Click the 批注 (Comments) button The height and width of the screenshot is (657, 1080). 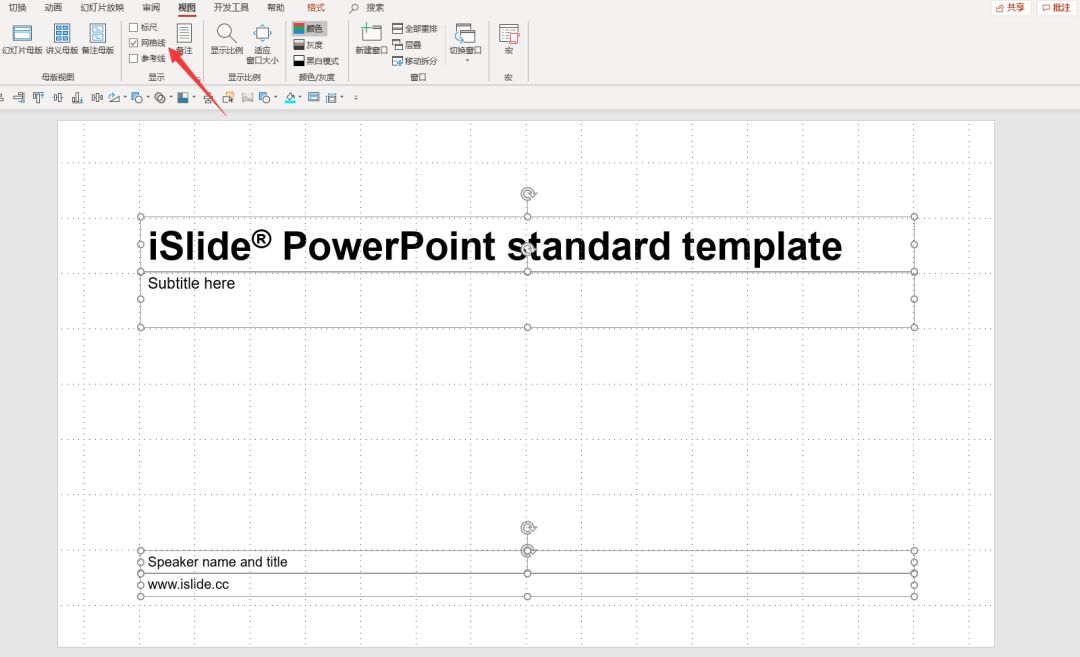click(x=1055, y=8)
